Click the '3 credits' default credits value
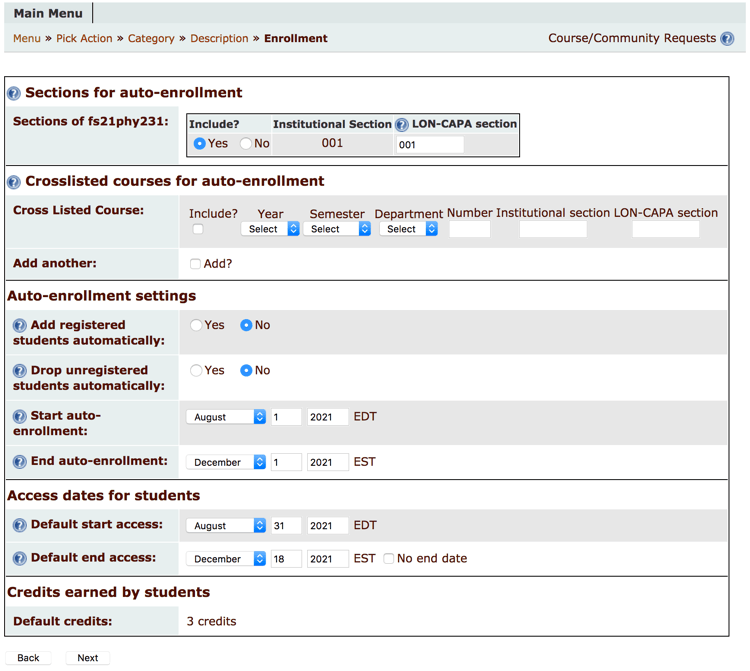The height and width of the screenshot is (671, 750). point(211,621)
